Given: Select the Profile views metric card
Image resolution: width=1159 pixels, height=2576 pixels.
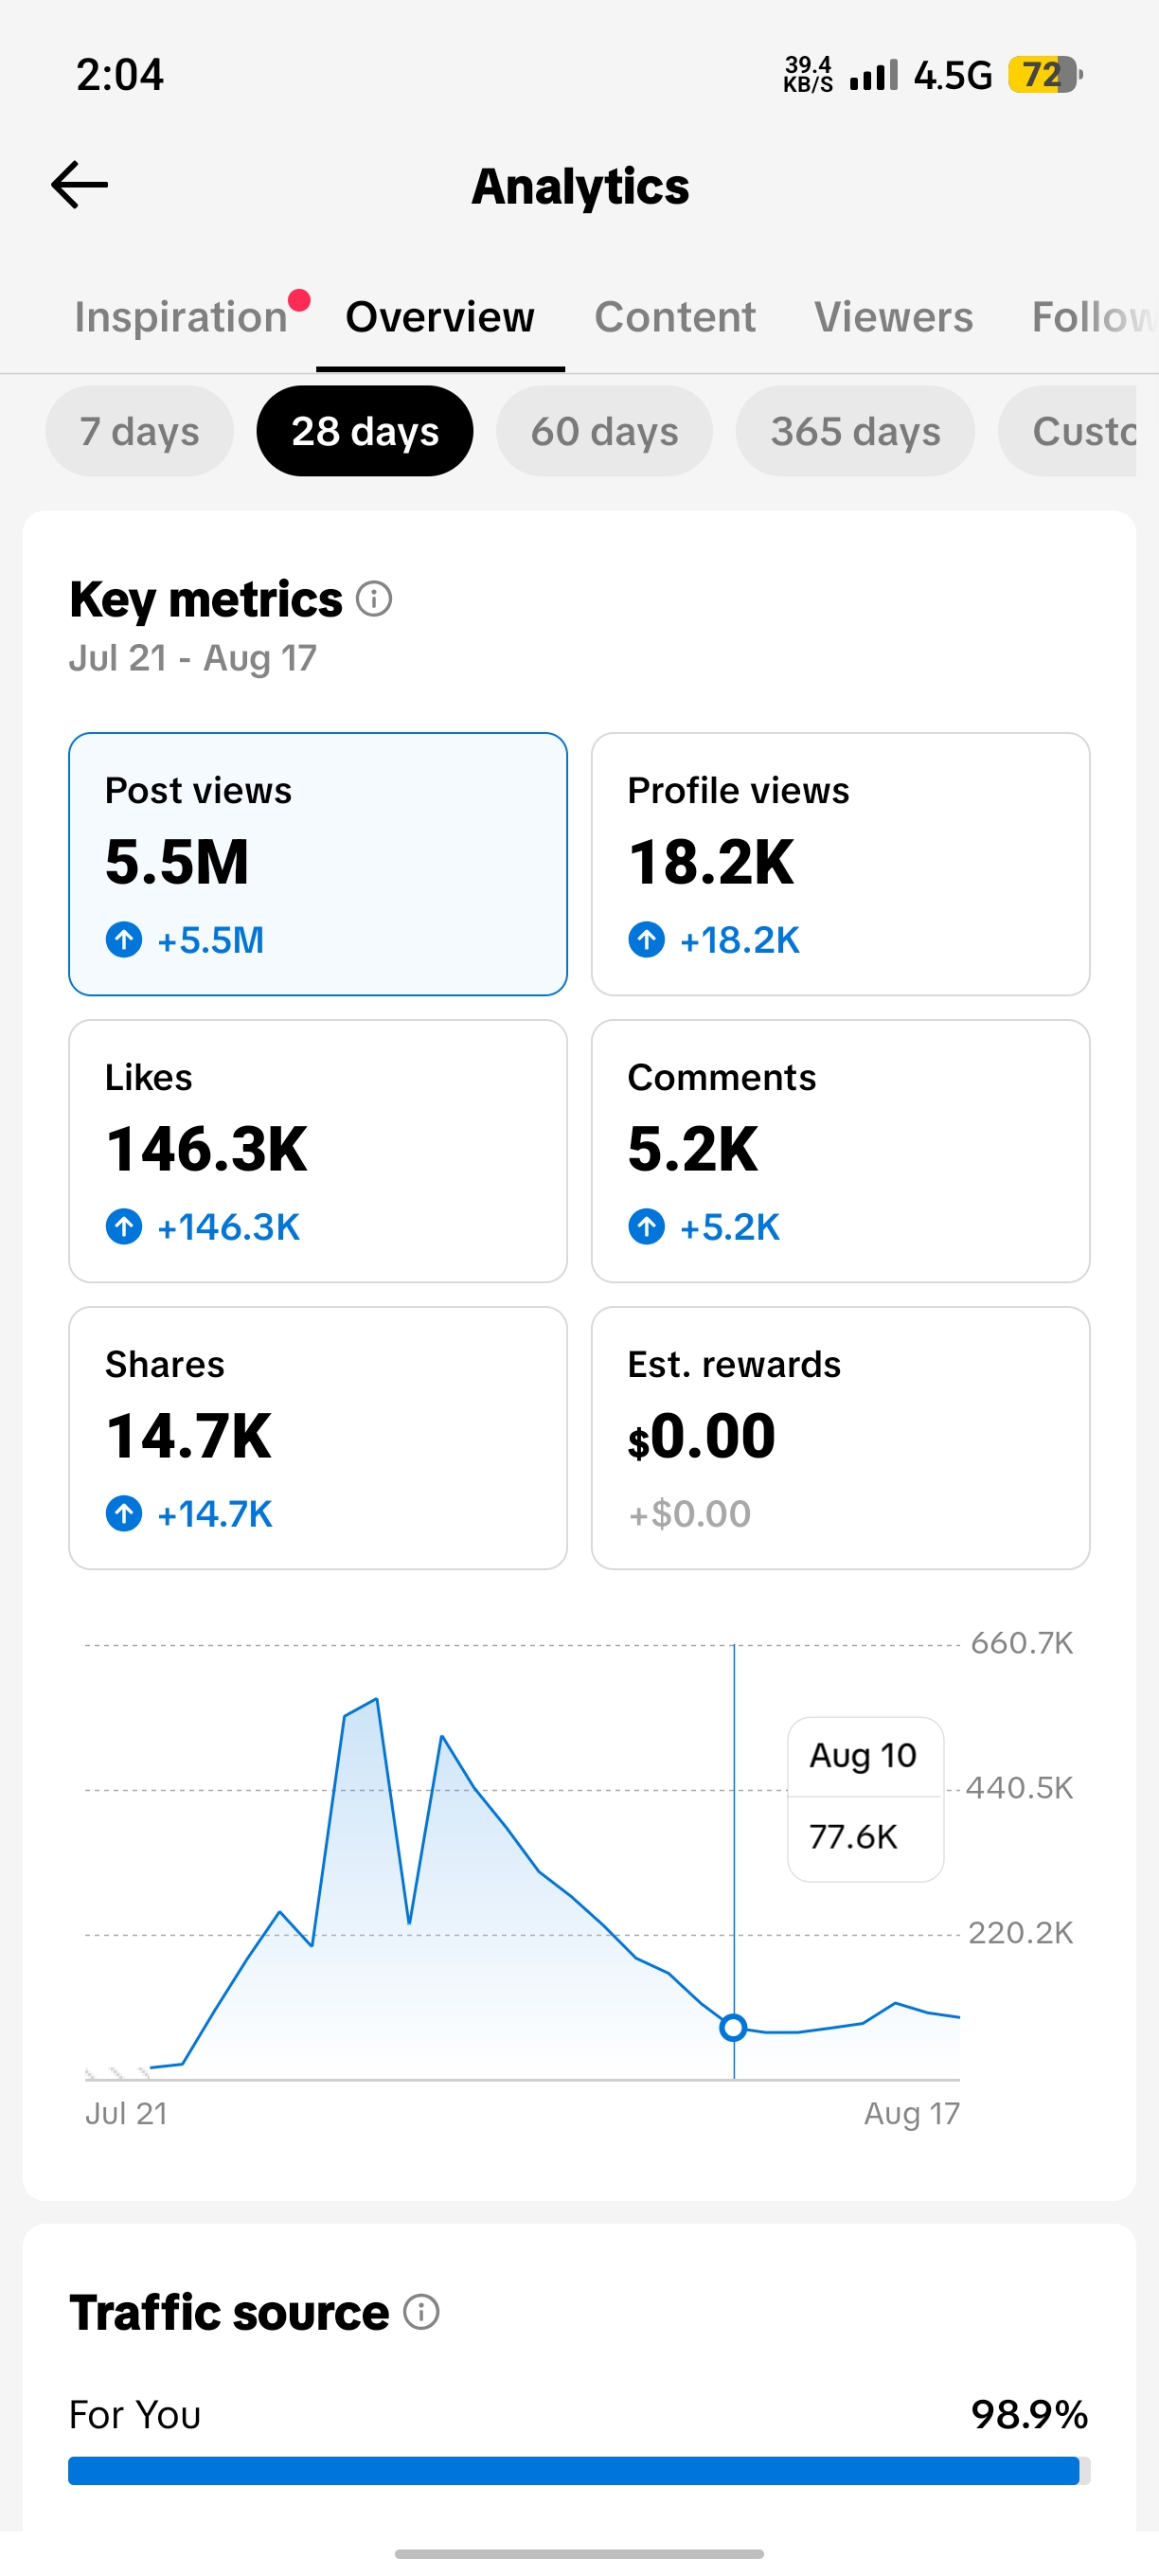Looking at the screenshot, I should pos(840,864).
